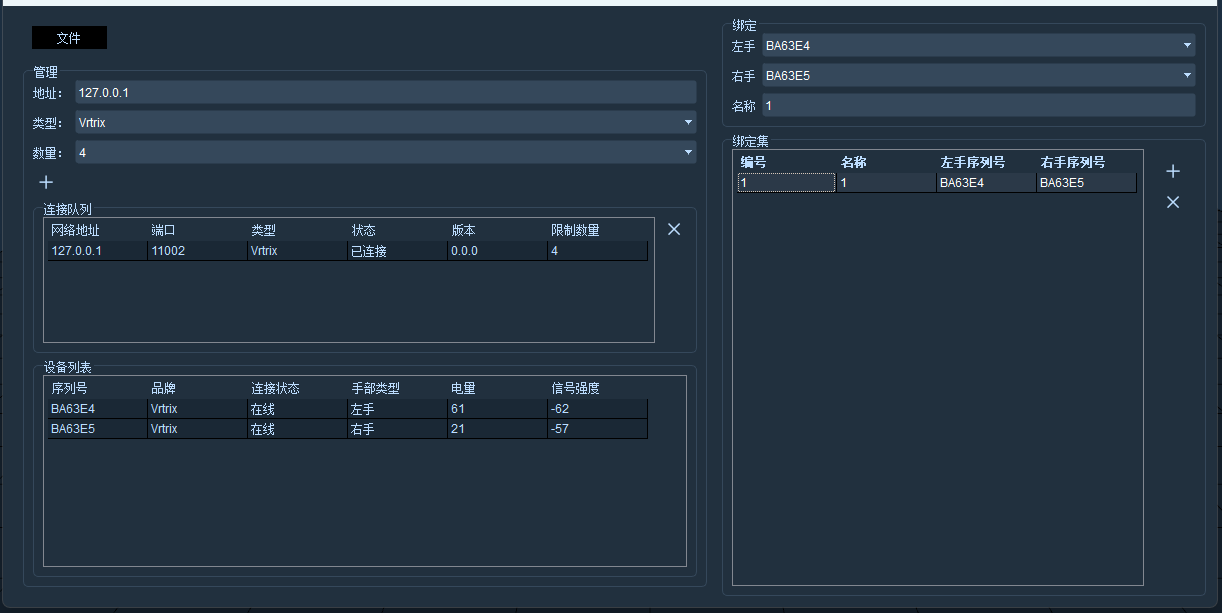Click signal strength value -57
The image size is (1222, 613).
click(x=597, y=429)
